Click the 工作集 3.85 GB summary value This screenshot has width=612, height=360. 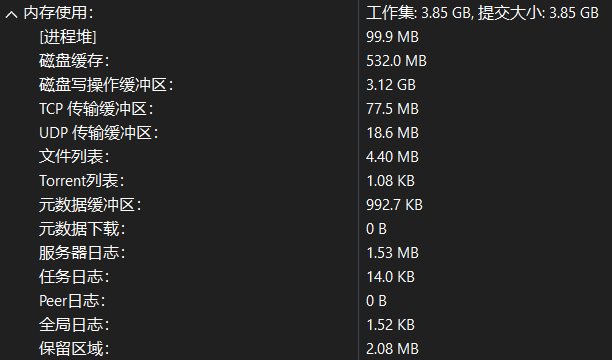tap(418, 13)
